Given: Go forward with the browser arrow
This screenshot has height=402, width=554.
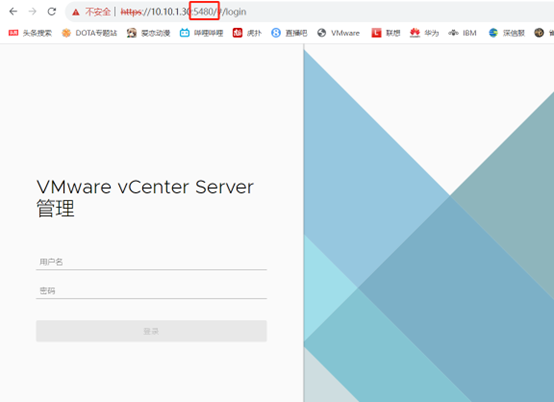Looking at the screenshot, I should point(33,12).
